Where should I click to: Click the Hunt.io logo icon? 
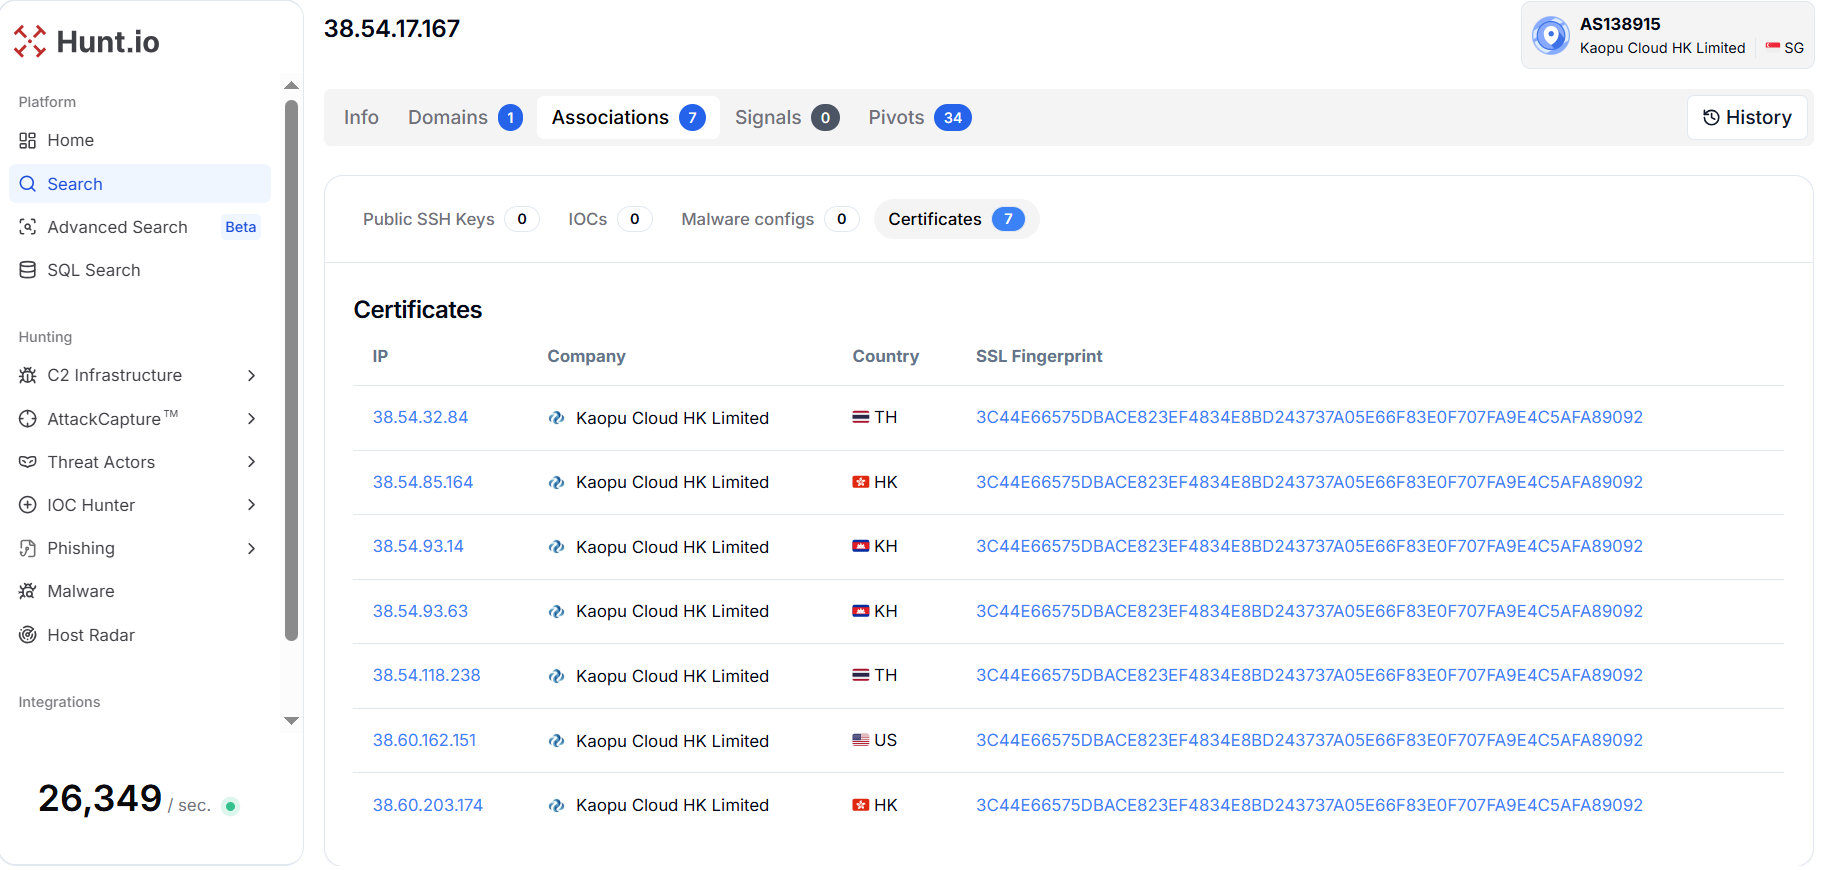click(30, 41)
